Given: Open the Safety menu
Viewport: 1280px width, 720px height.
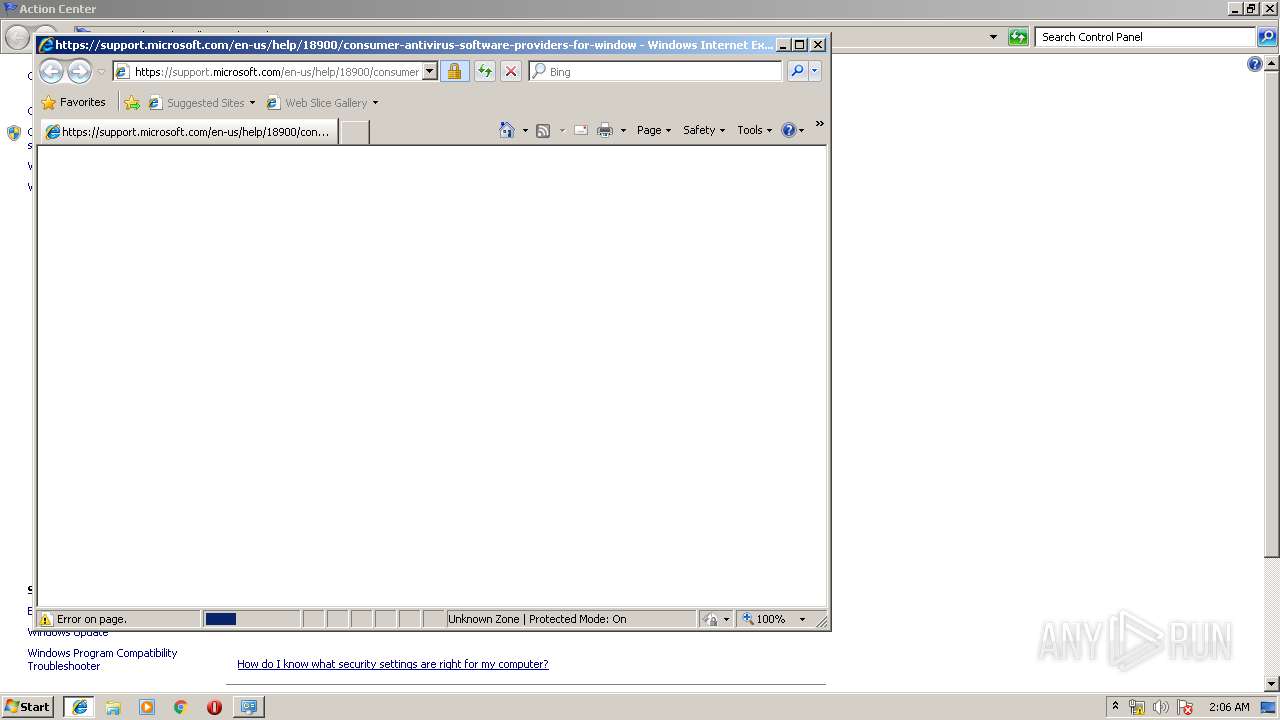Looking at the screenshot, I should [x=704, y=130].
